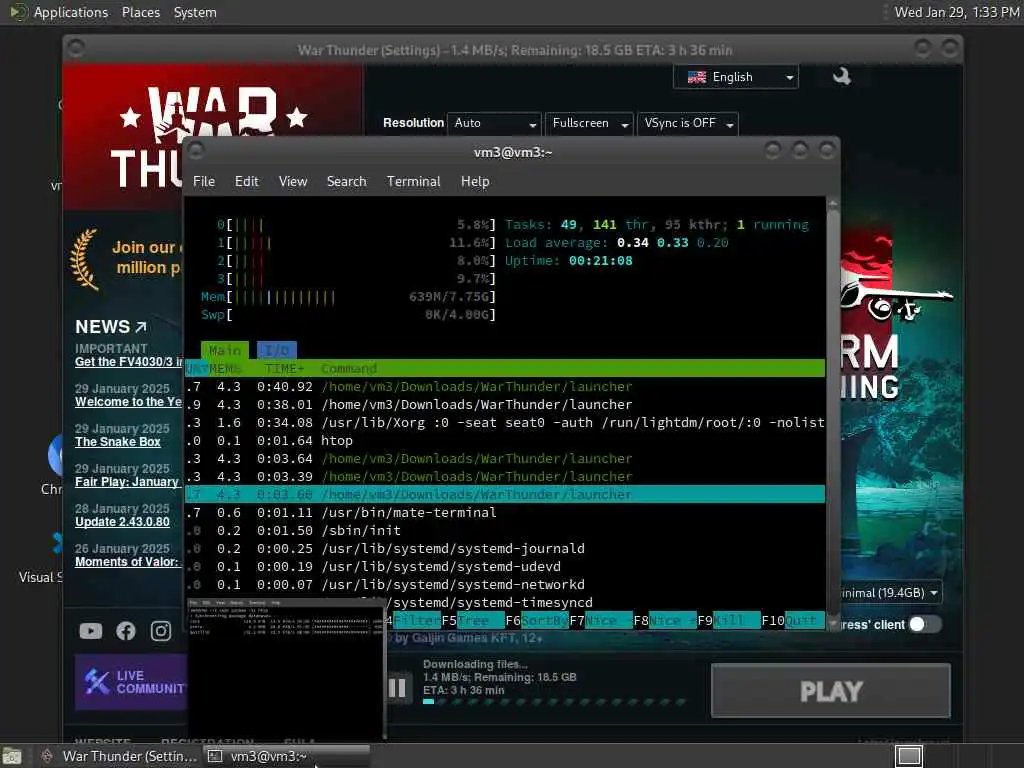Select the systemd-udevd process row

(x=505, y=566)
